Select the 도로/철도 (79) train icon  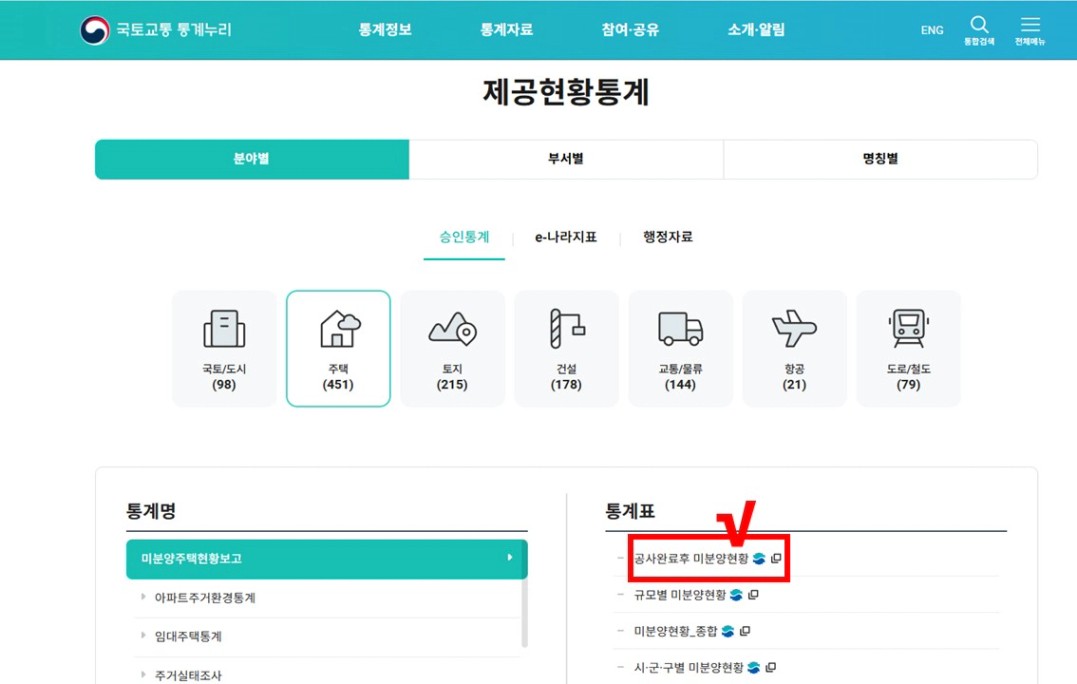point(908,349)
